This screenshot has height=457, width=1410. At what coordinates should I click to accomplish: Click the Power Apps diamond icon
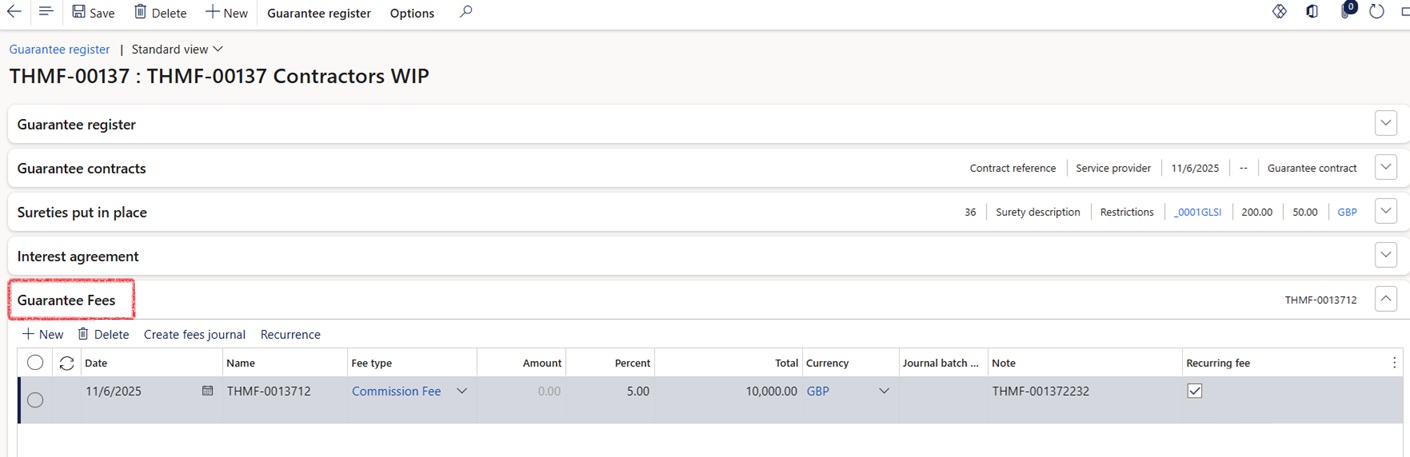(x=1279, y=12)
